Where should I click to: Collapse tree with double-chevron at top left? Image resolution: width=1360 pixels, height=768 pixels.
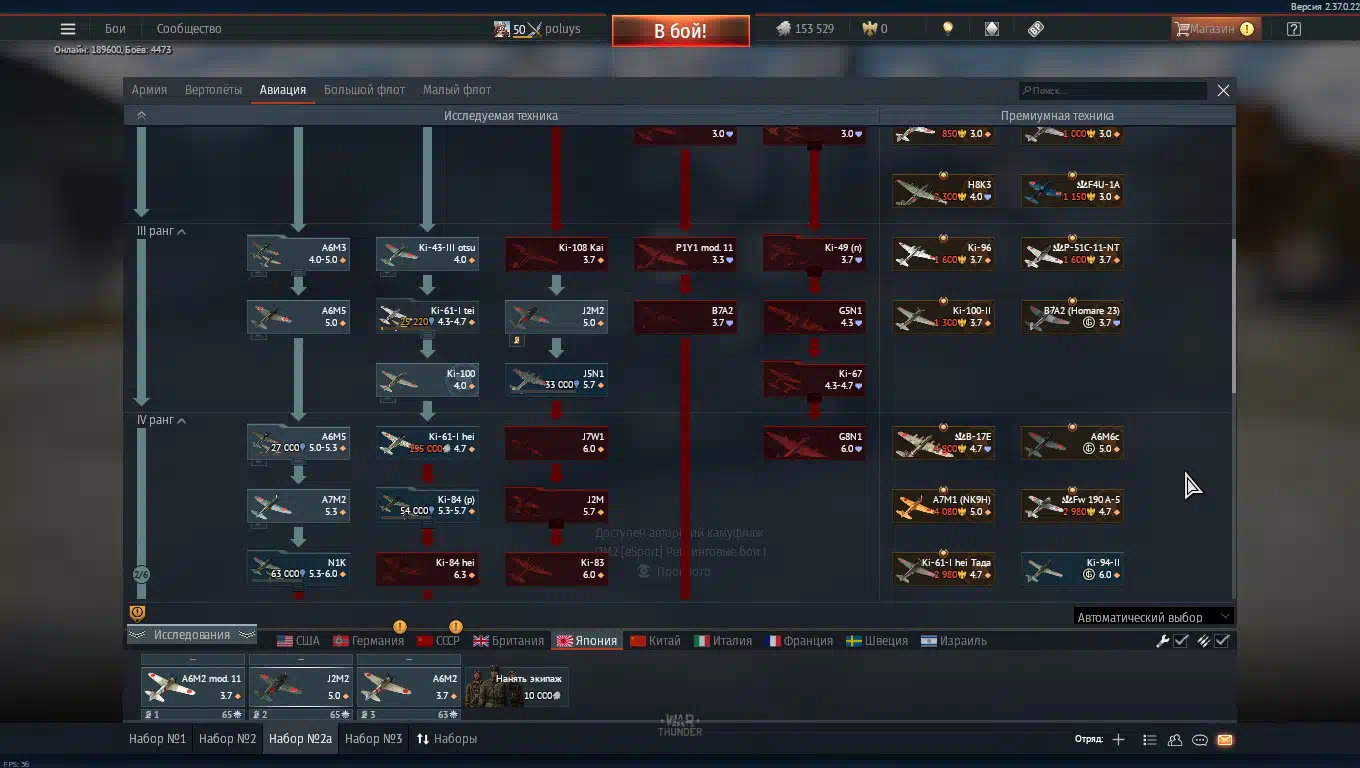[141, 115]
